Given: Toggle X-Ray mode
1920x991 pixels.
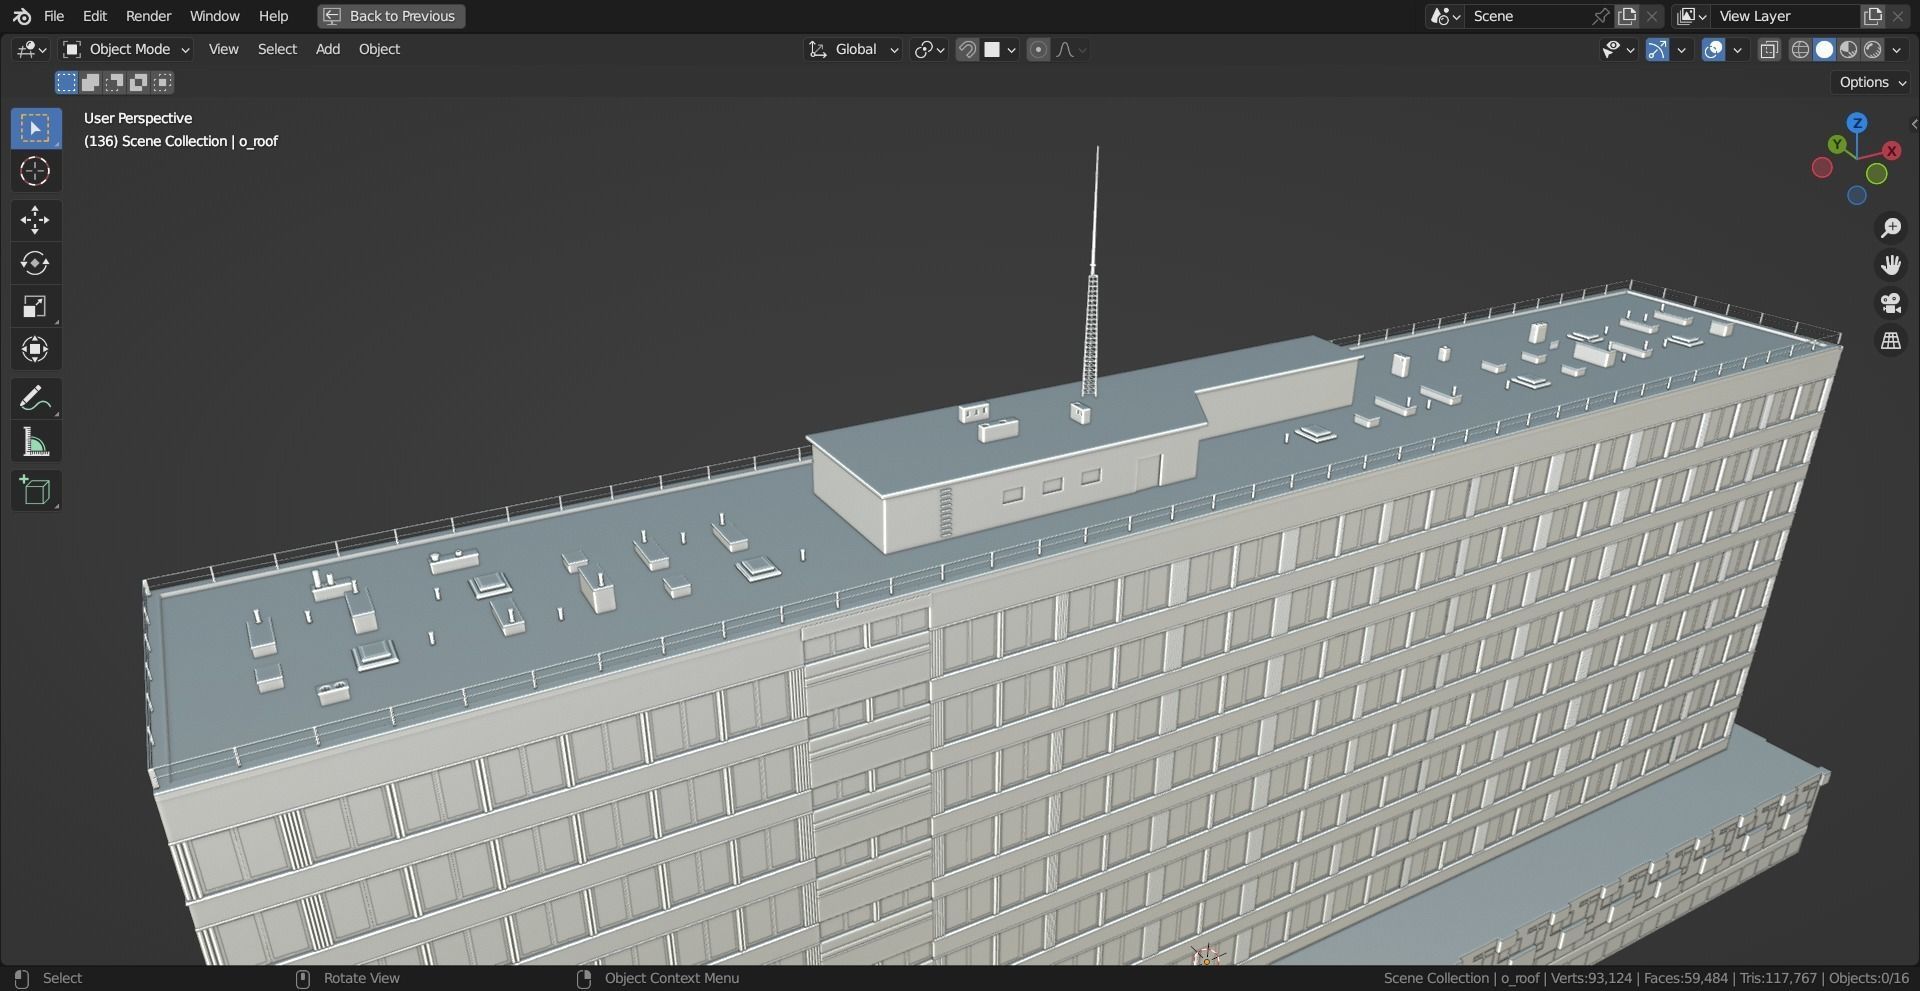Looking at the screenshot, I should pyautogui.click(x=1769, y=49).
